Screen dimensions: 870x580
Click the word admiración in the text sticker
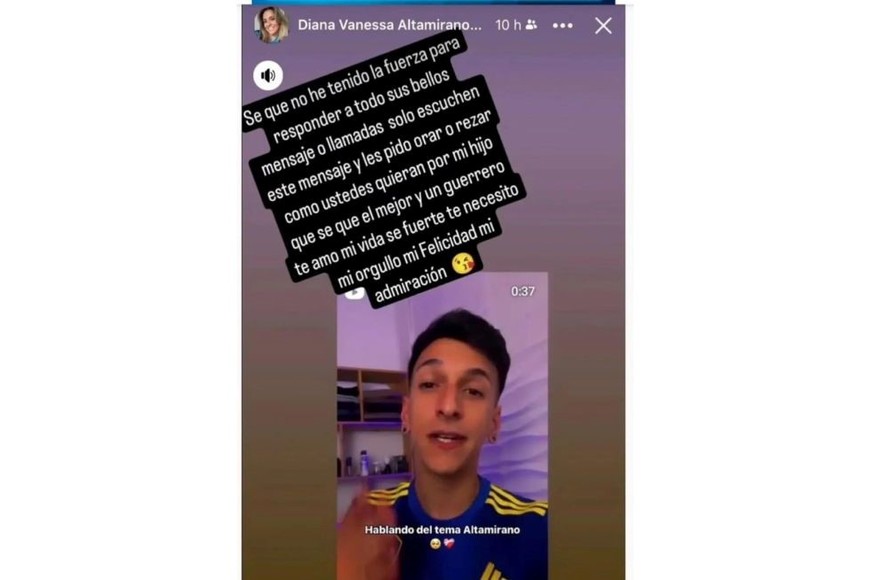tap(411, 284)
